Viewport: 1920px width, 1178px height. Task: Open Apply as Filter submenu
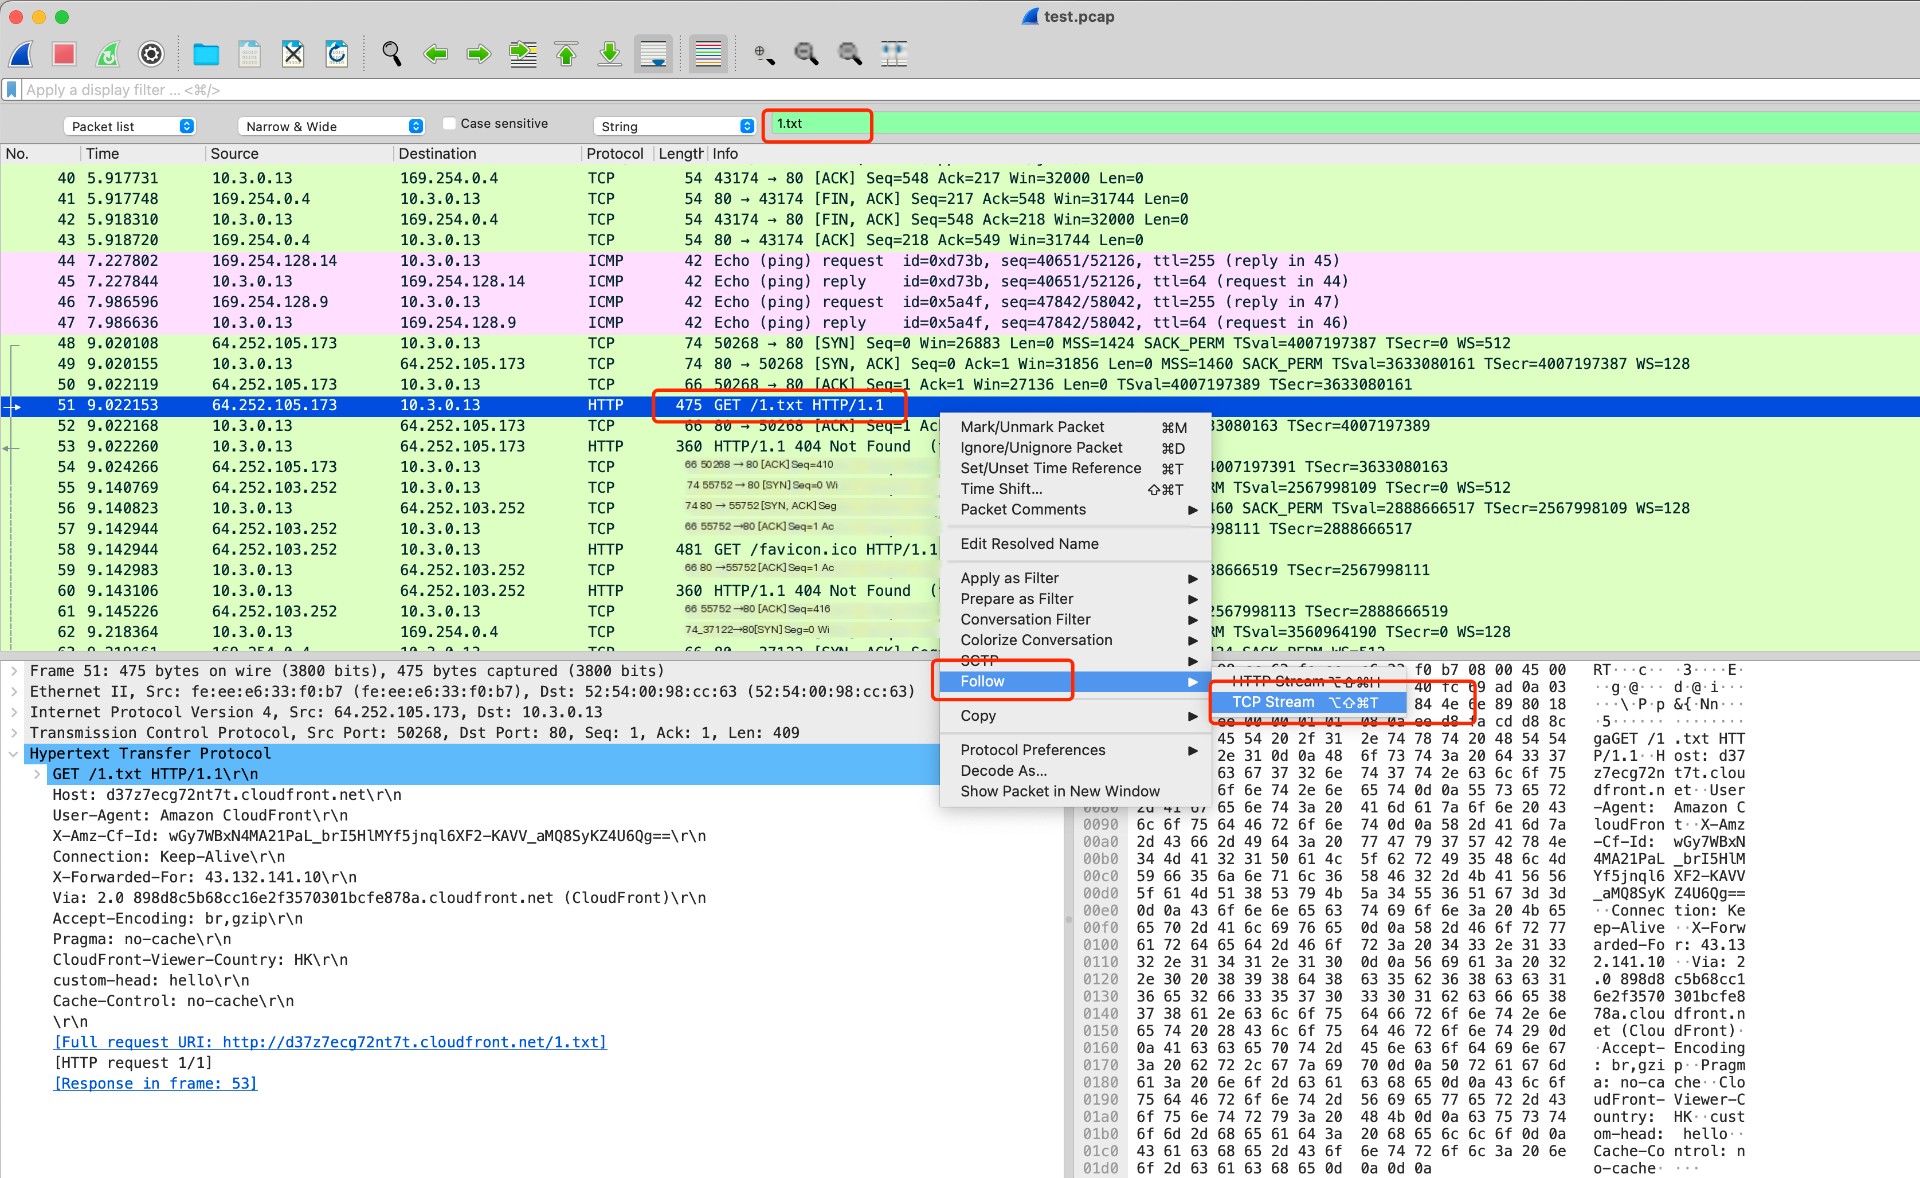coord(1075,578)
